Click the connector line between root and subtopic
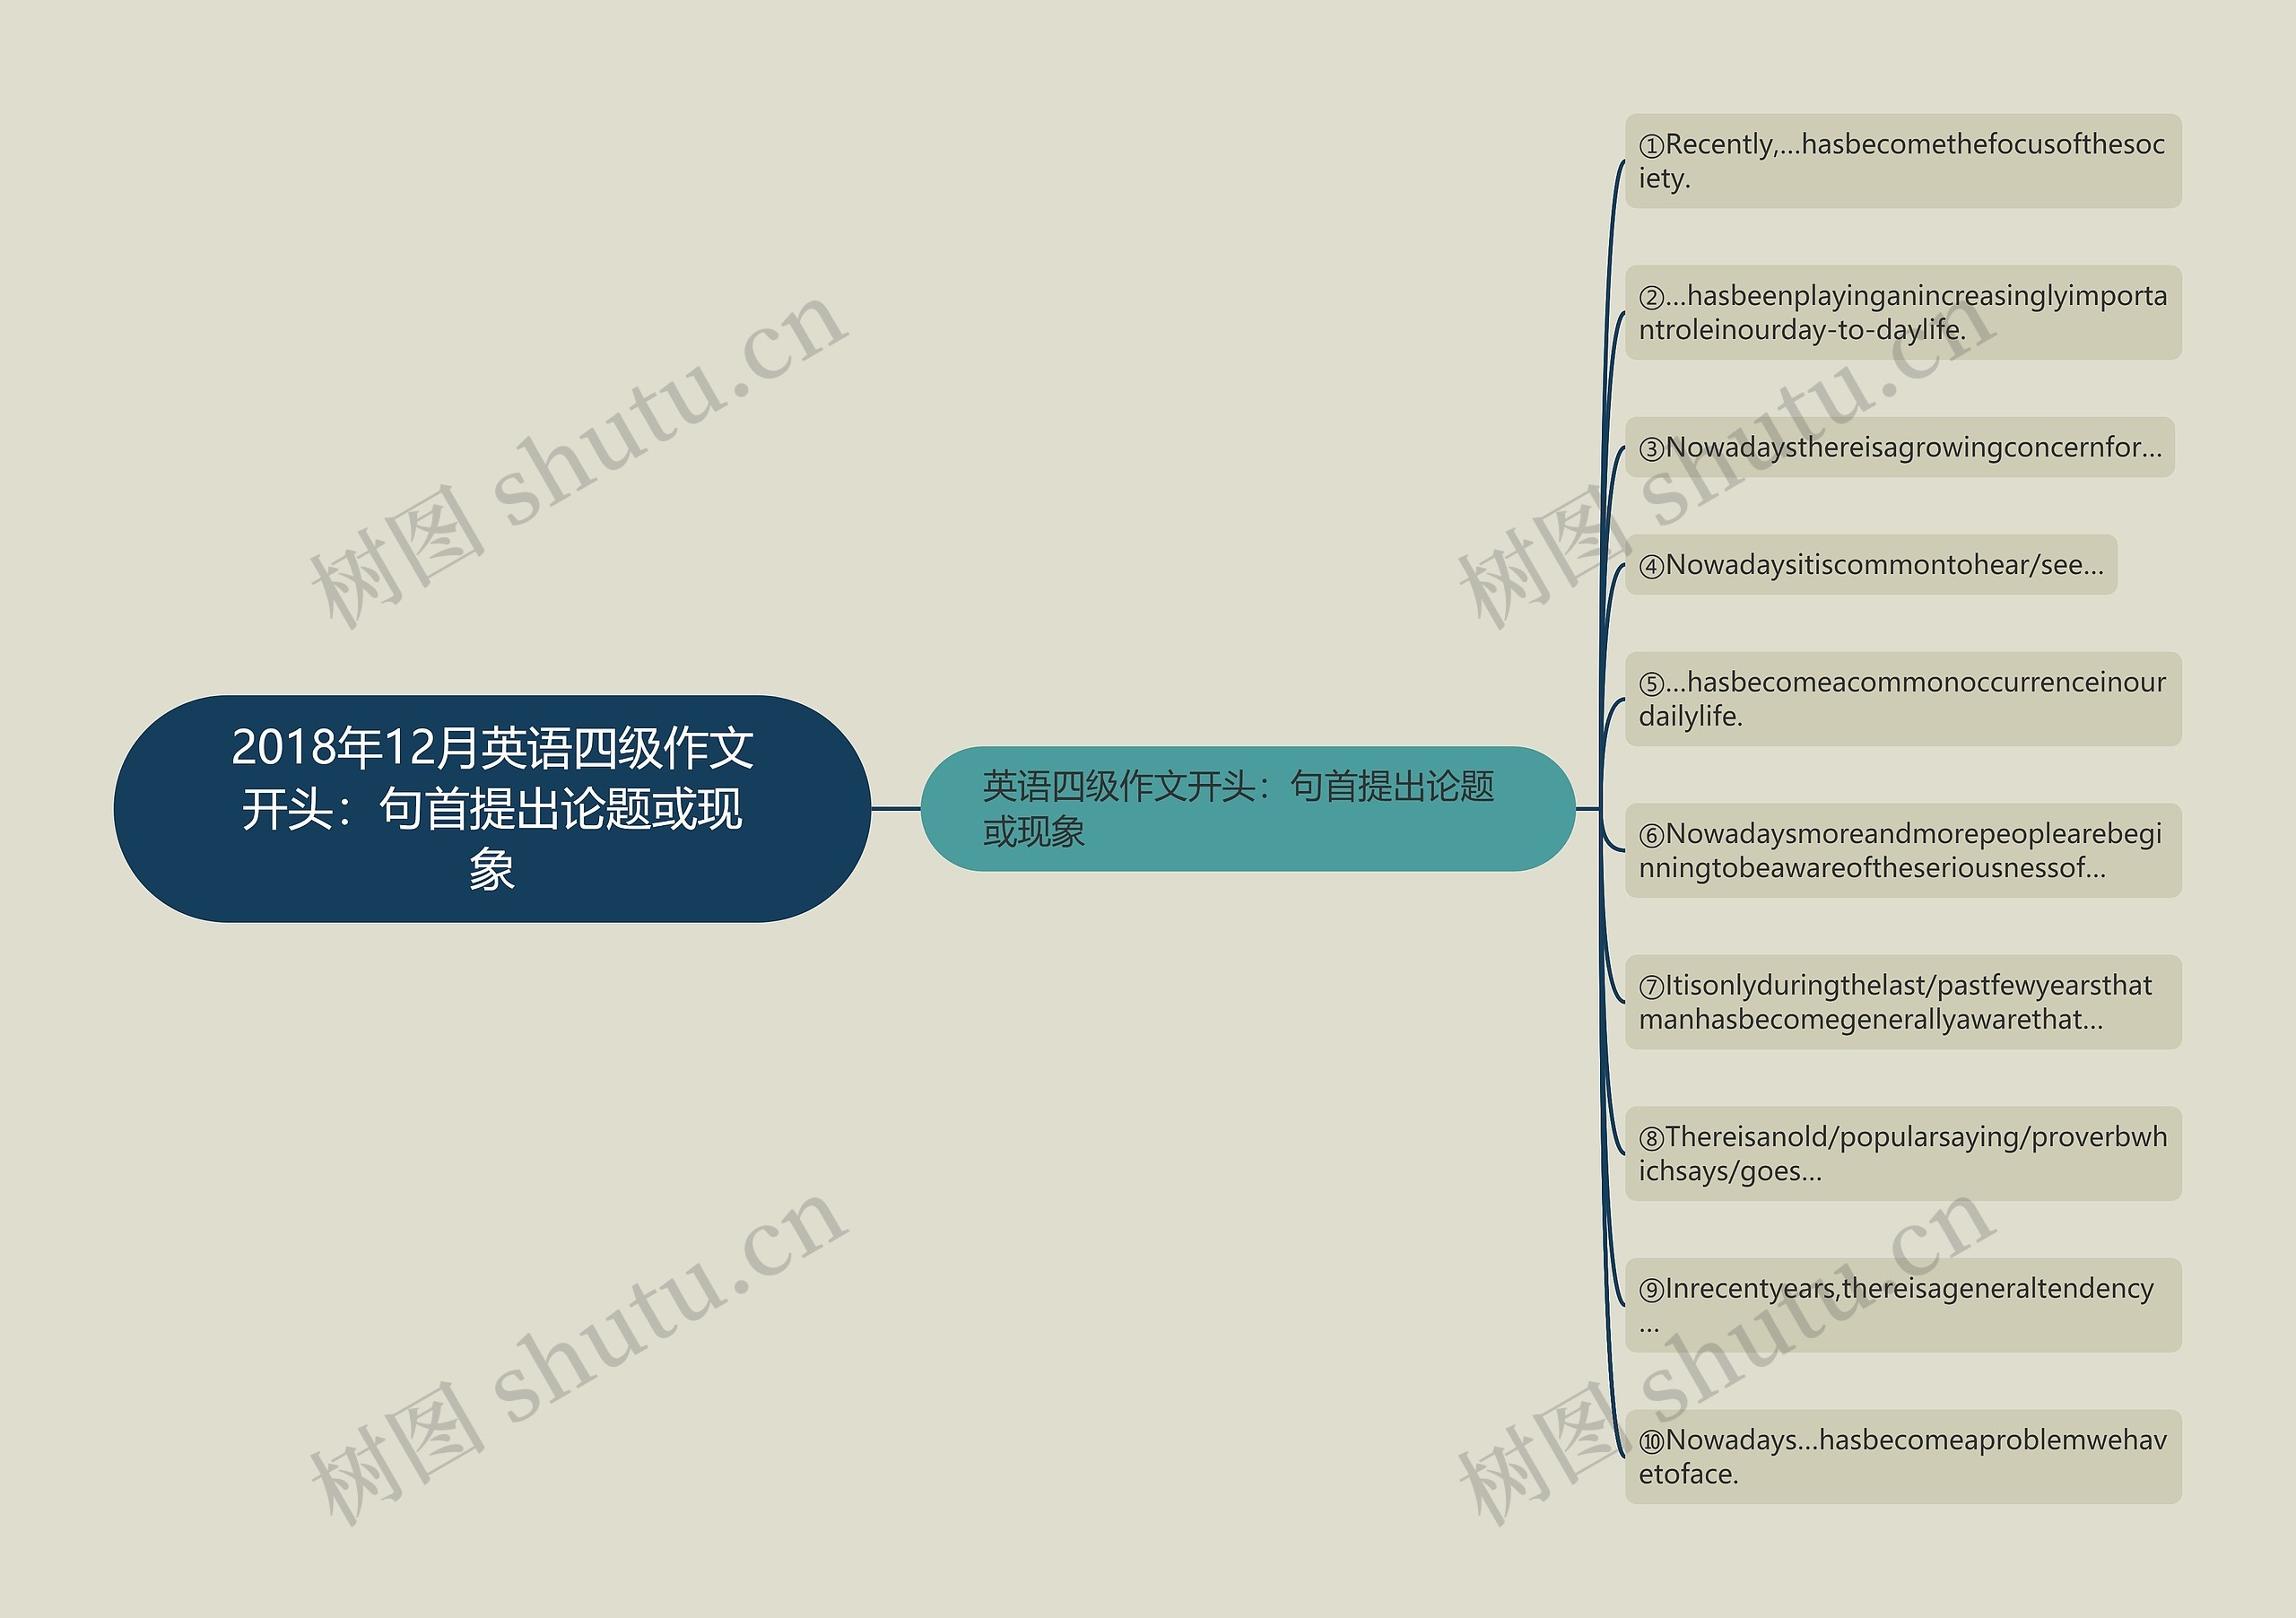This screenshot has width=2296, height=1618. point(895,808)
